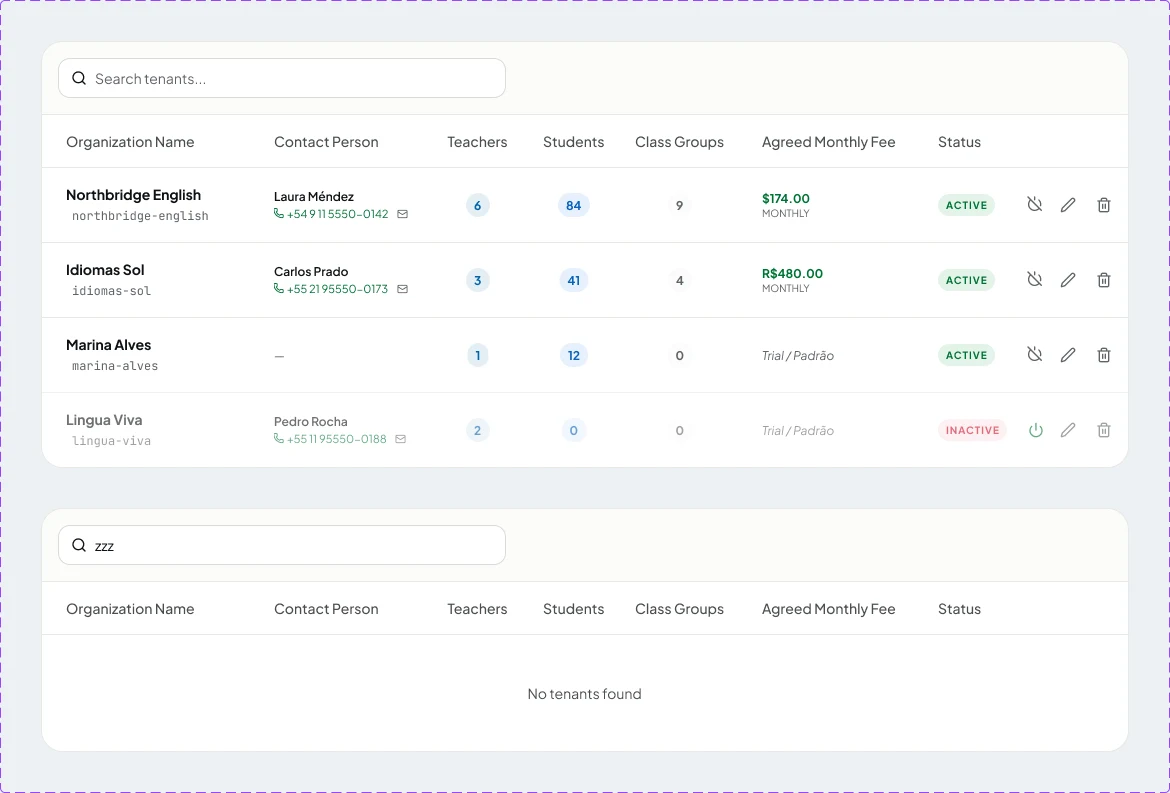The image size is (1170, 793).
Task: Click ACTIVE badge for Marina Alves
Action: (966, 355)
